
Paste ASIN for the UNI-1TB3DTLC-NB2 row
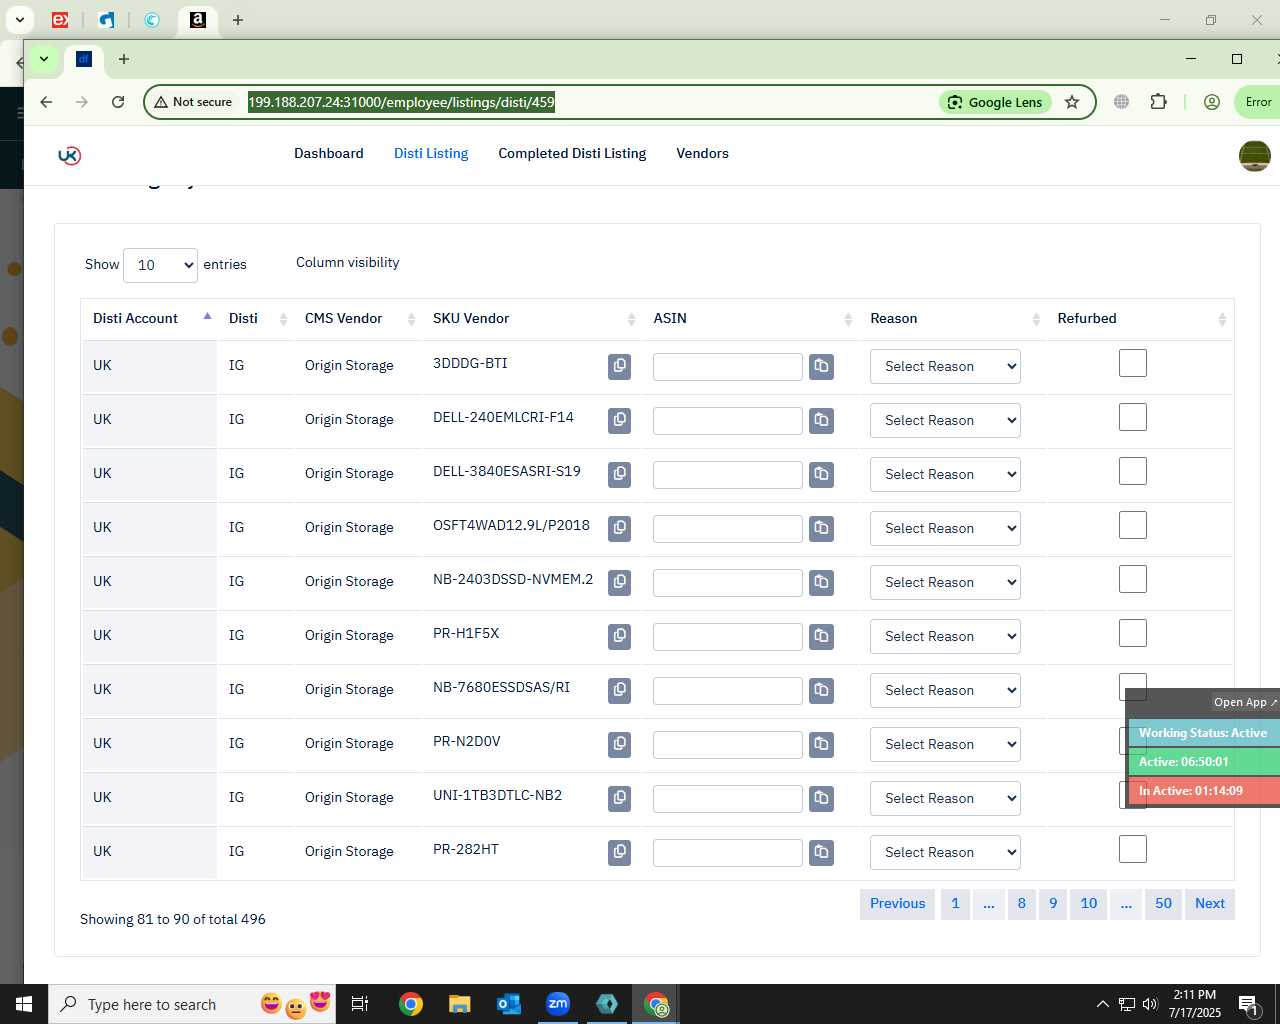point(822,798)
